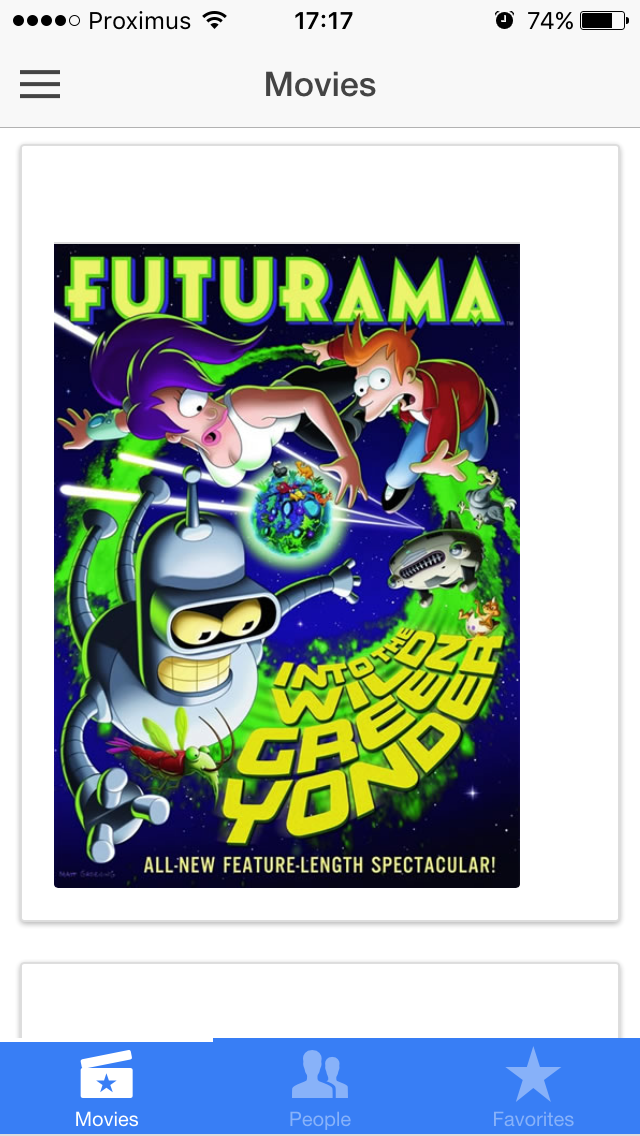Tap the People silhouettes icon
640x1136 pixels.
click(320, 1075)
